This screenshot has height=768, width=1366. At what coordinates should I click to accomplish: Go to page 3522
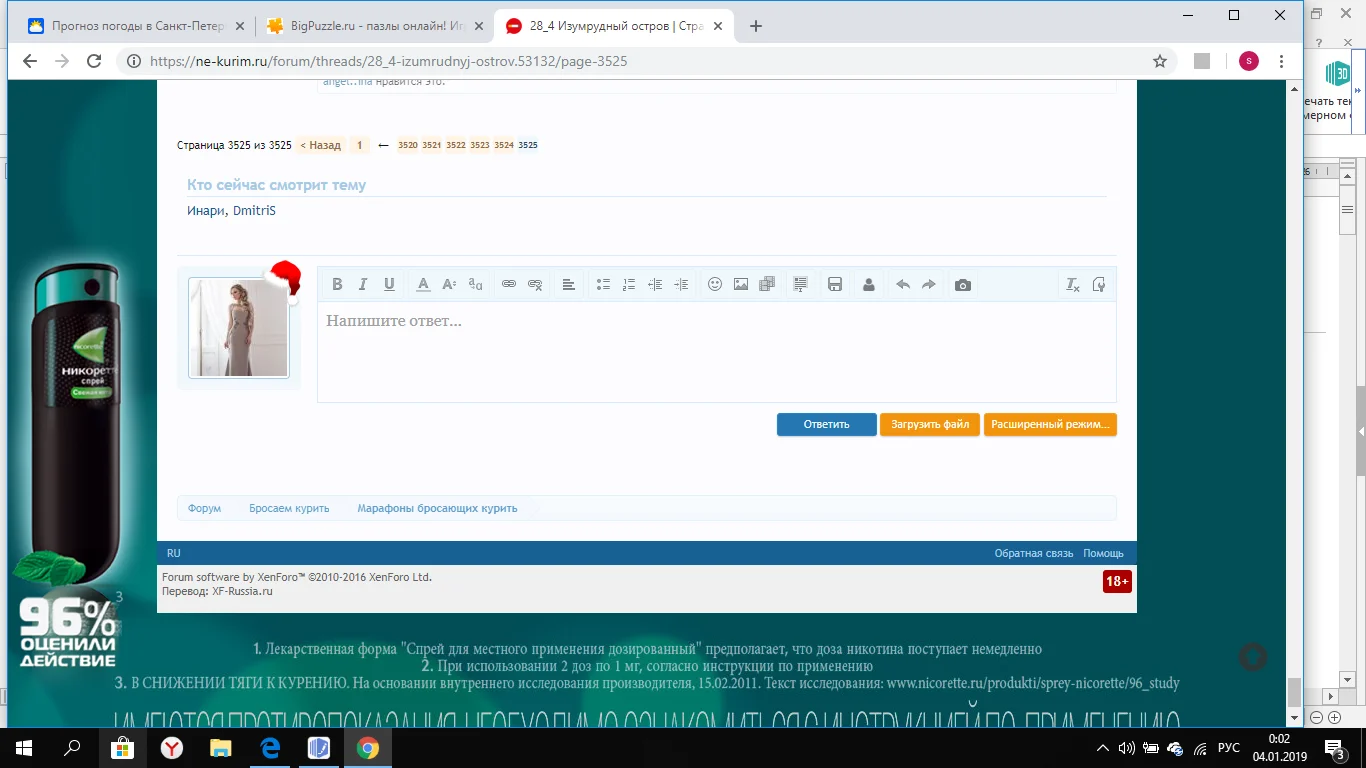pyautogui.click(x=456, y=145)
